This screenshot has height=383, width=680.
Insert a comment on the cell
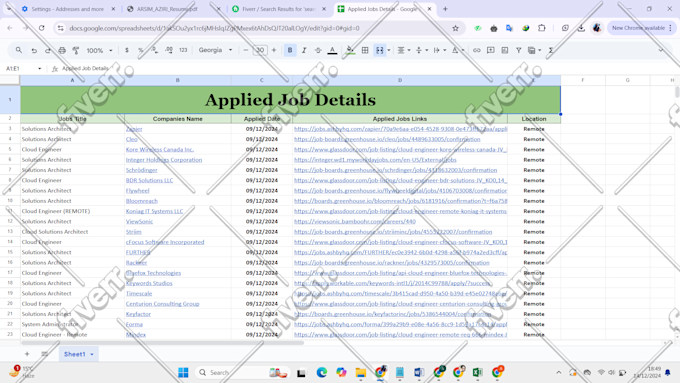point(490,50)
